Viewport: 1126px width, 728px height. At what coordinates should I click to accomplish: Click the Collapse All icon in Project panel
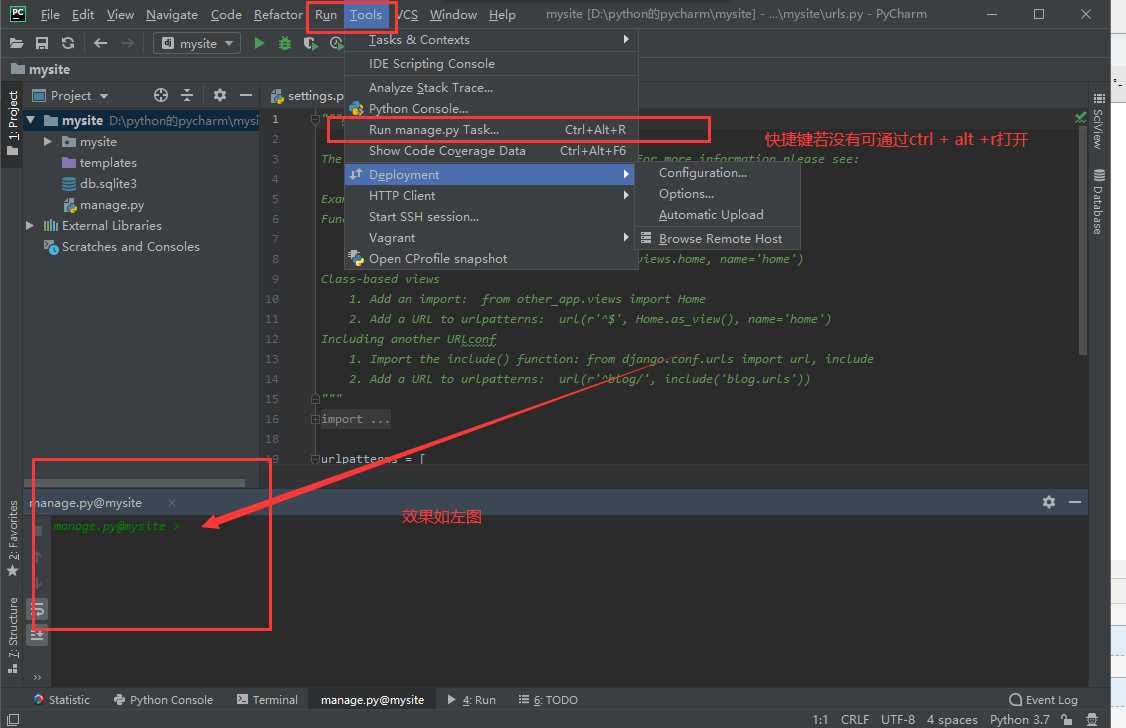point(187,95)
